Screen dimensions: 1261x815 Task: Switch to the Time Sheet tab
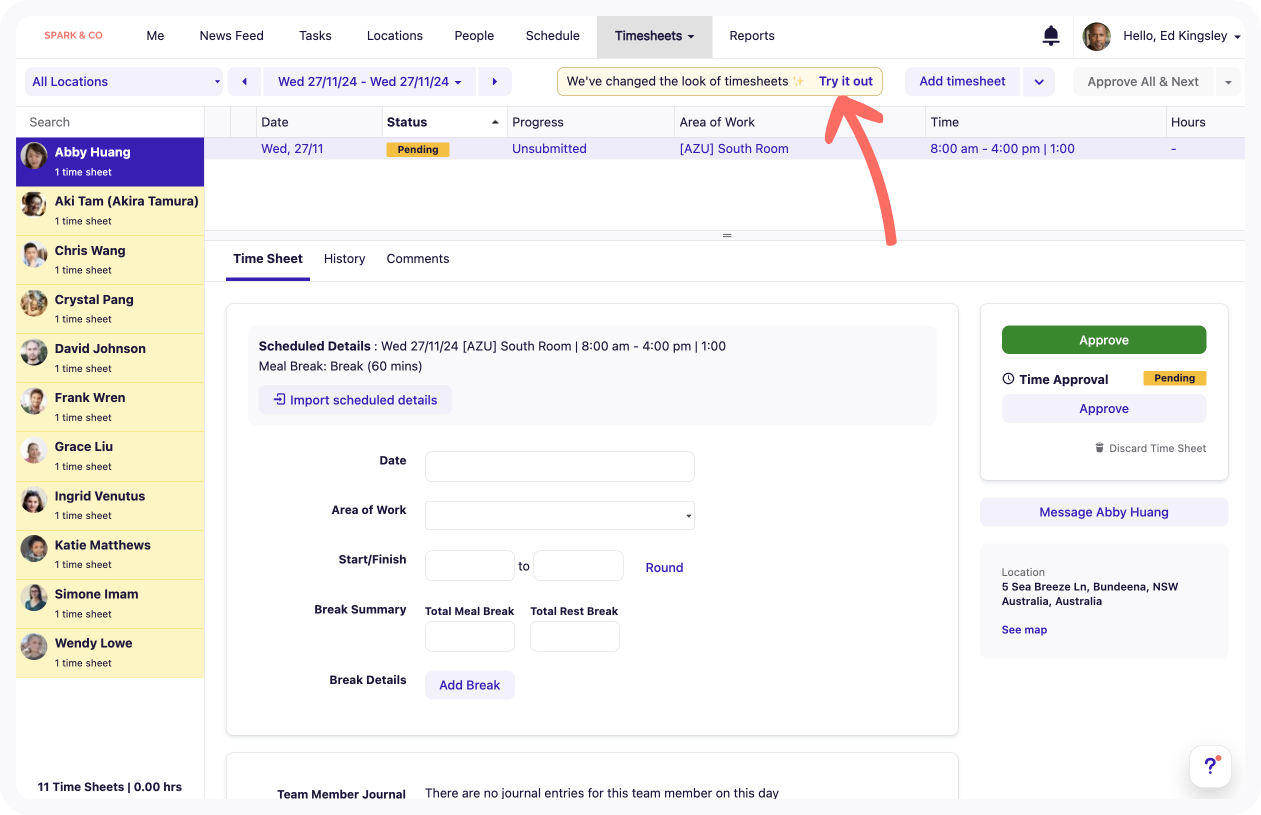pos(268,259)
